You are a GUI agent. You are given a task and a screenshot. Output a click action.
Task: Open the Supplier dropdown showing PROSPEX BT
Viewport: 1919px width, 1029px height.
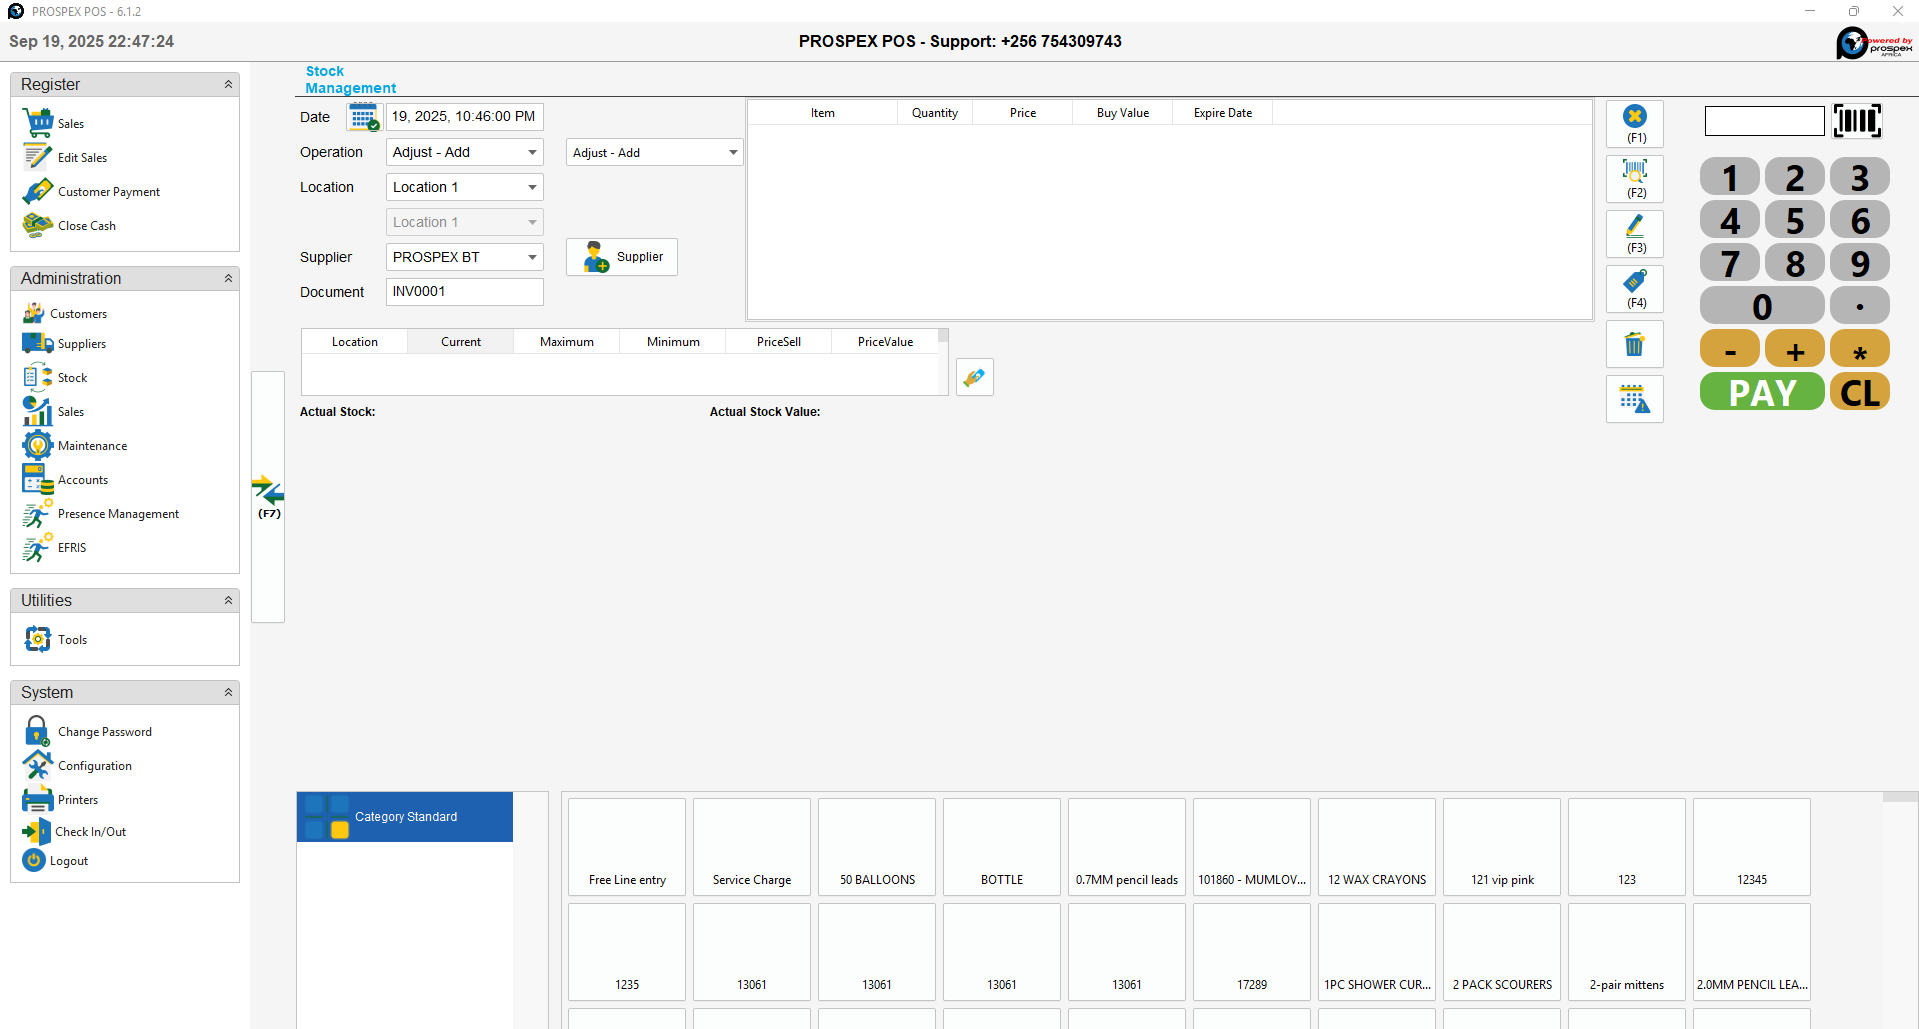click(x=464, y=257)
